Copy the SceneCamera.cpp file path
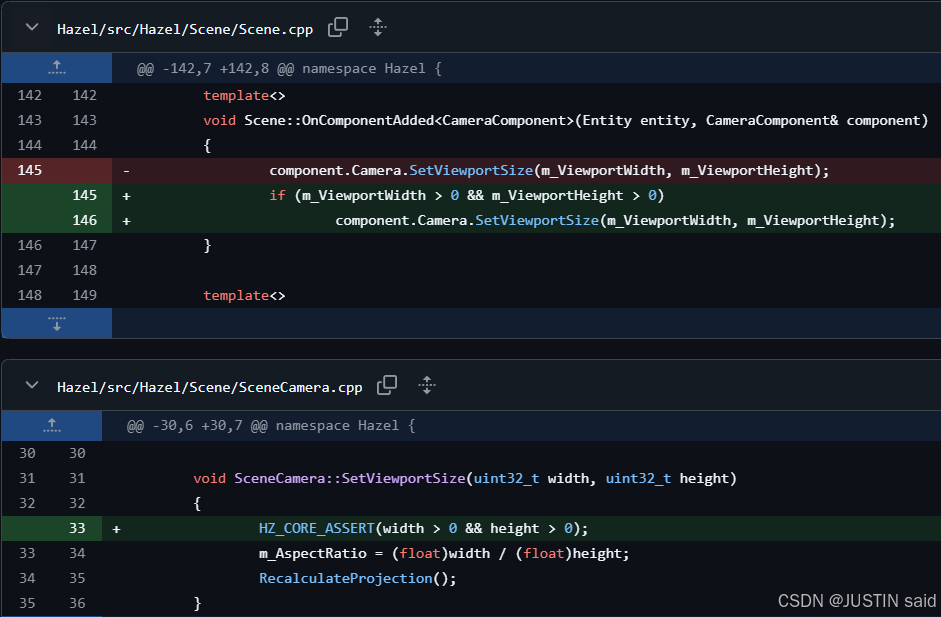The image size is (941, 617). click(387, 385)
